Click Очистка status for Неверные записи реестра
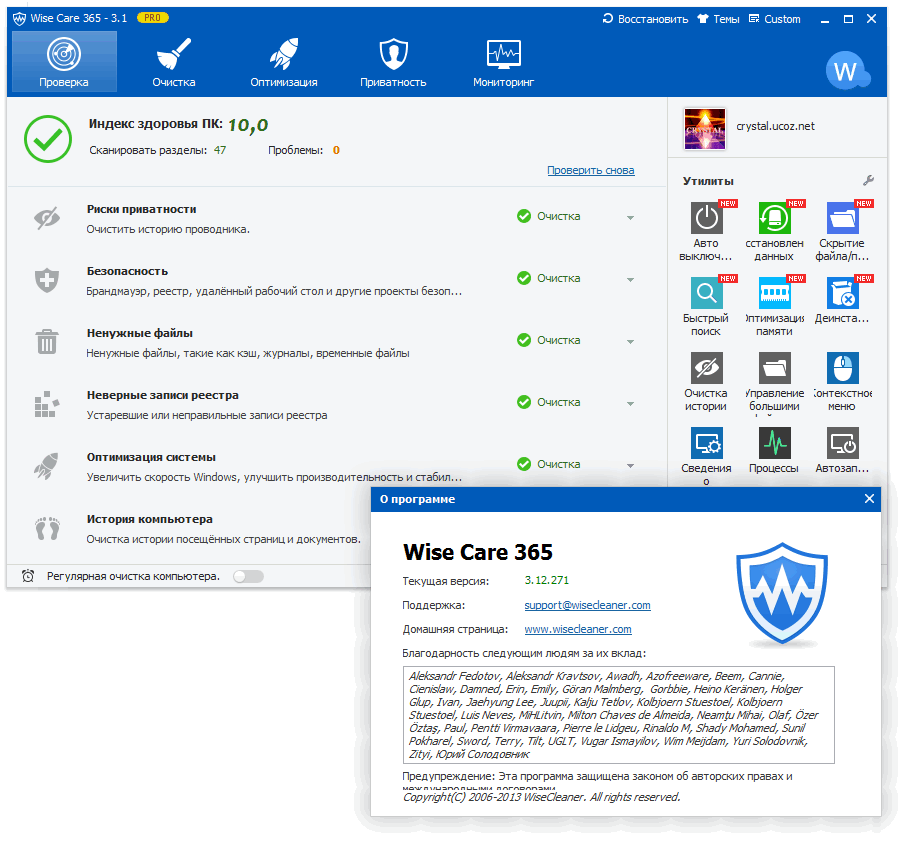The width and height of the screenshot is (904, 851). click(548, 402)
